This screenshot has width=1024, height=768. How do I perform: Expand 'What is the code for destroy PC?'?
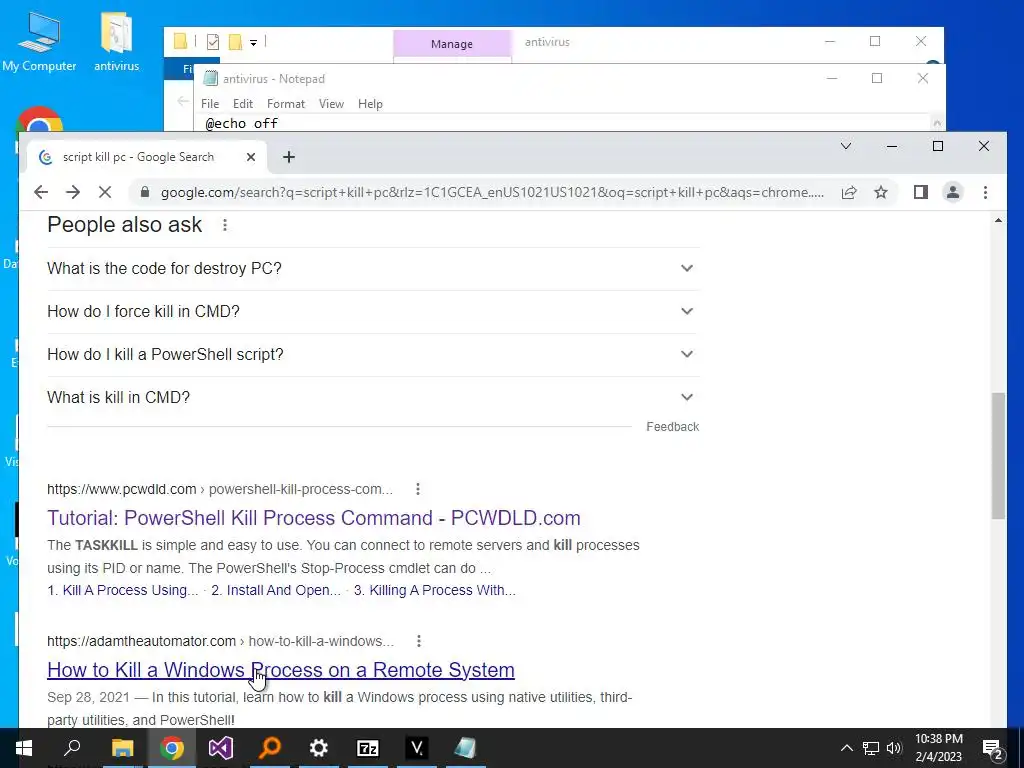point(373,268)
